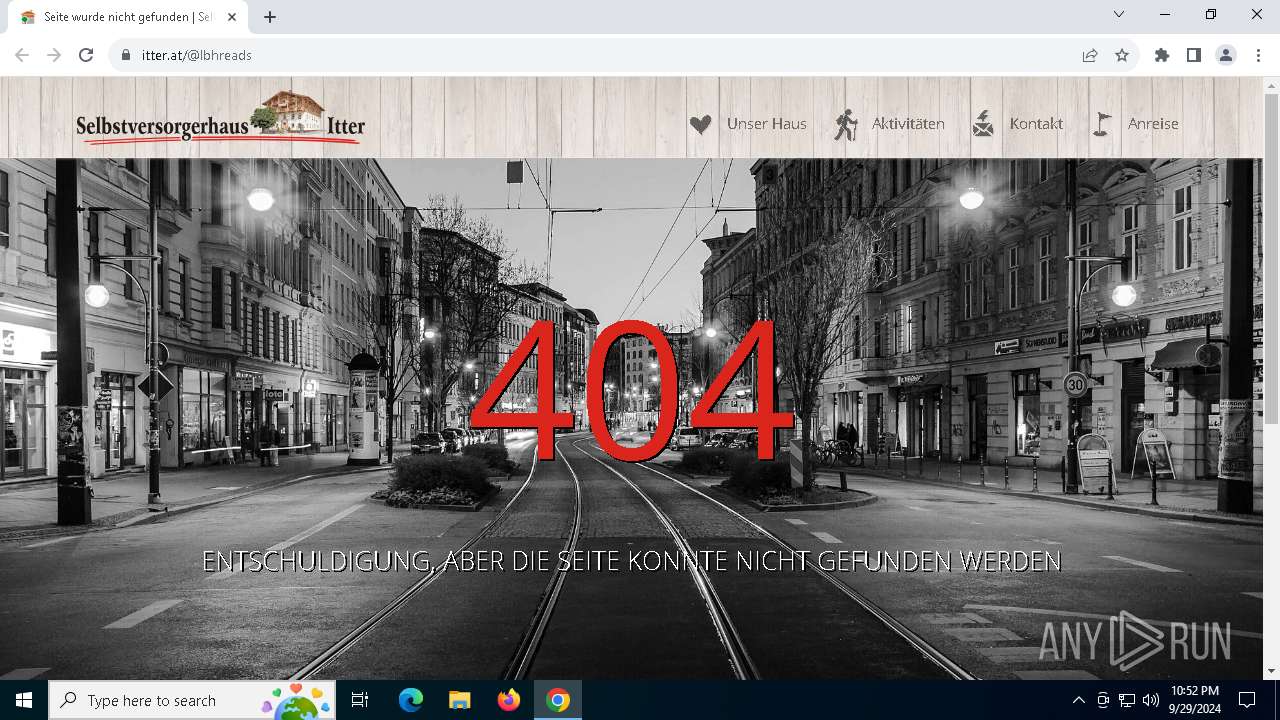Image resolution: width=1280 pixels, height=720 pixels.
Task: Launch Microsoft Edge from the taskbar
Action: click(x=410, y=700)
